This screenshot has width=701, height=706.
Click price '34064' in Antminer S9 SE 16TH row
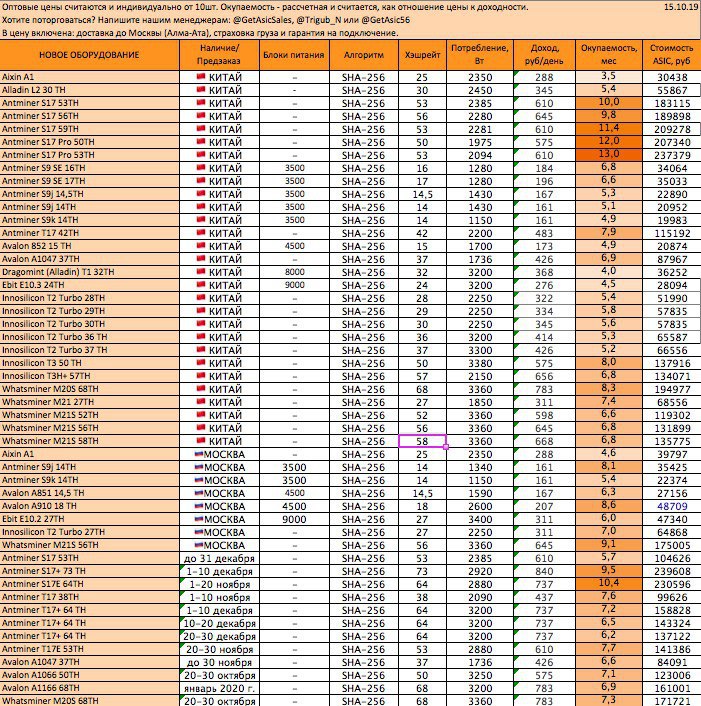pos(672,168)
